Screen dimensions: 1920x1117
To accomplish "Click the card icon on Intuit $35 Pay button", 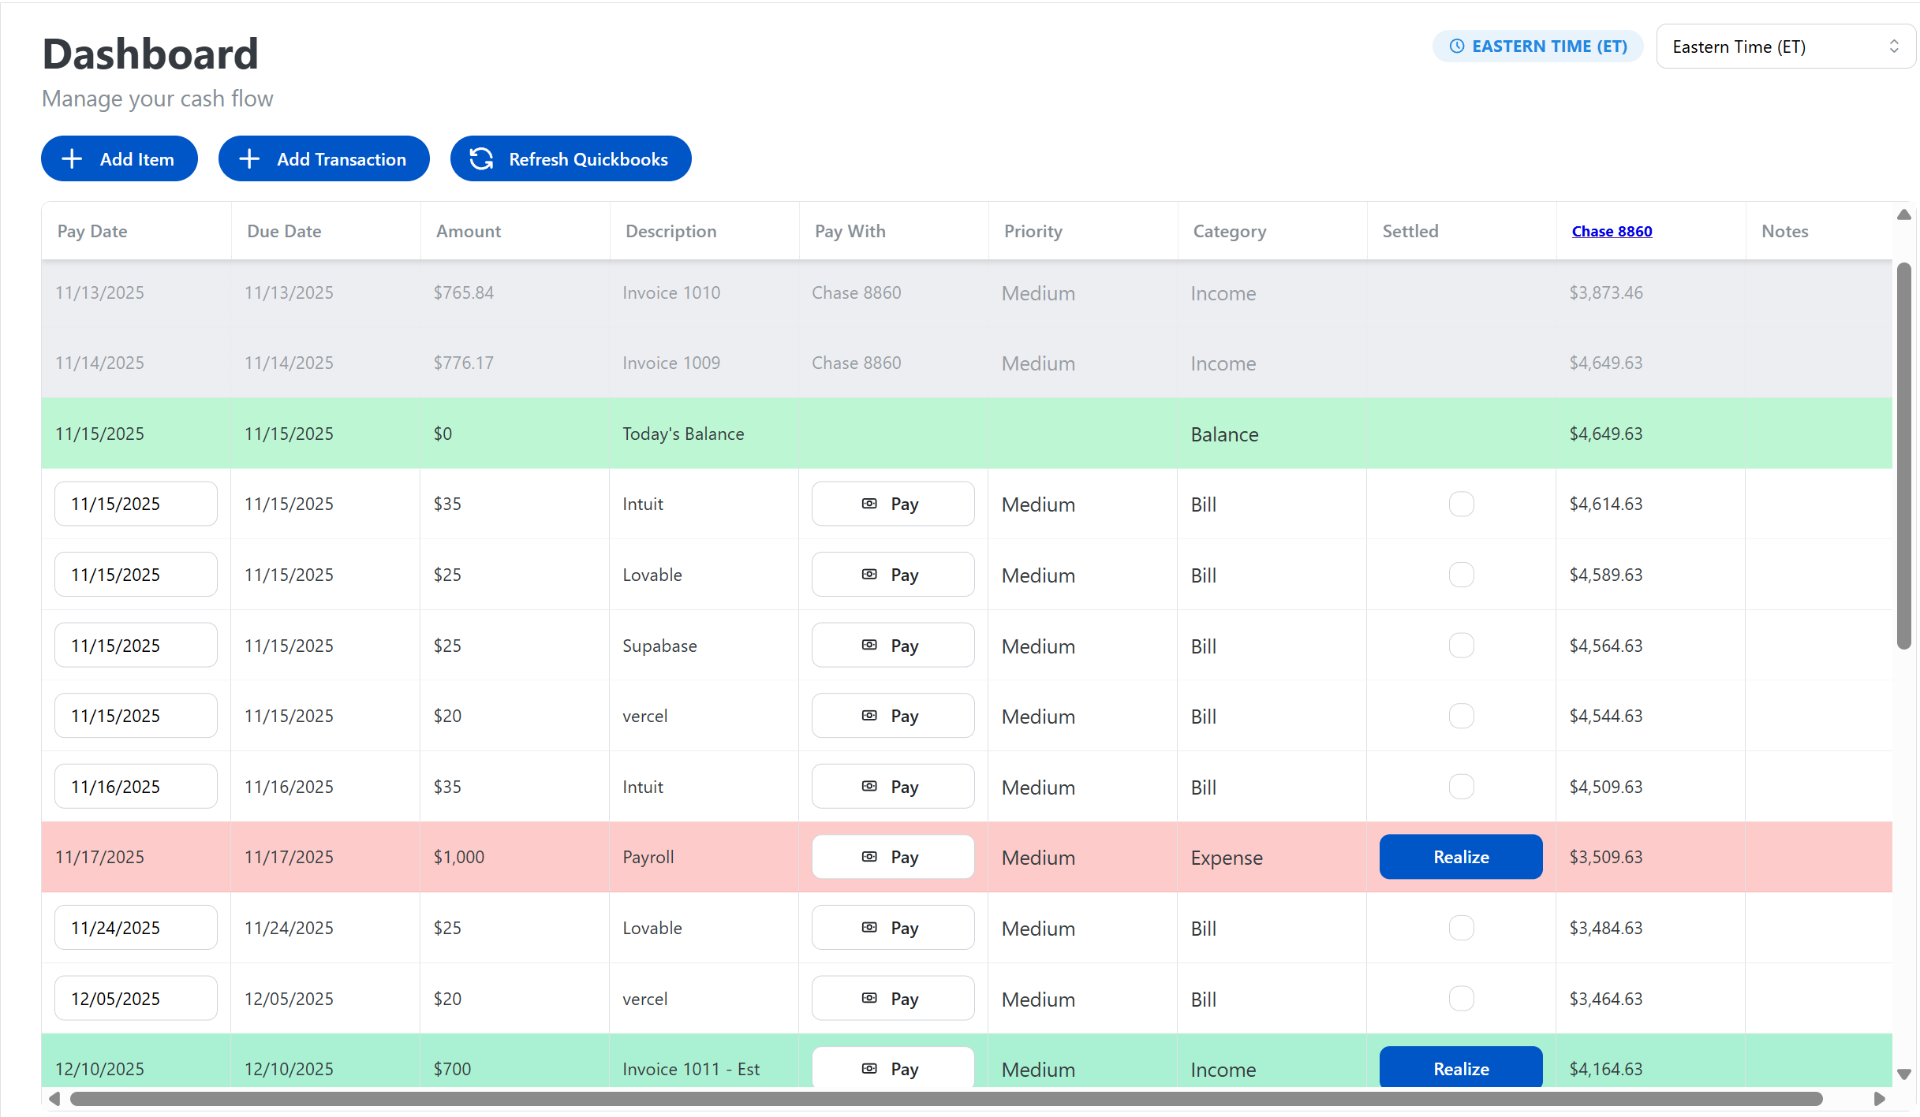I will [x=869, y=503].
